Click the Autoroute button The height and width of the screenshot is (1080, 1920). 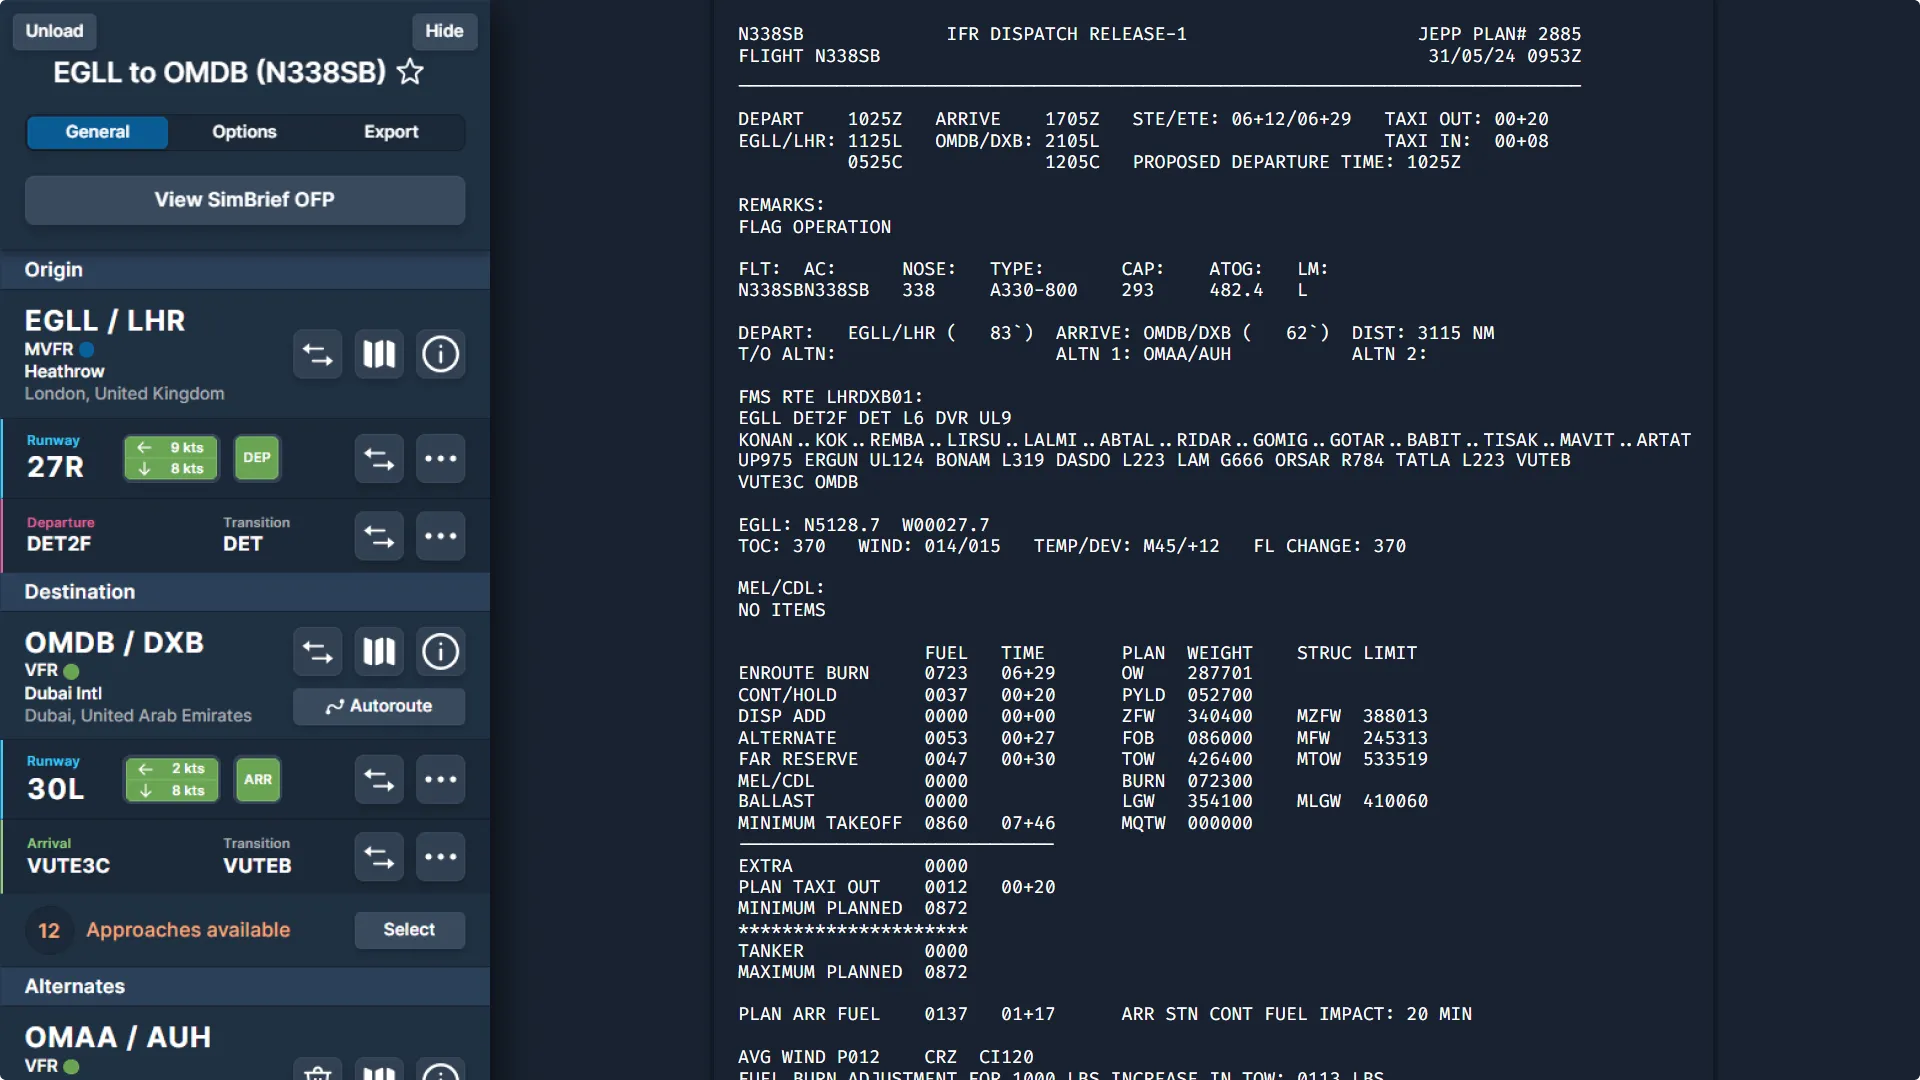tap(379, 706)
